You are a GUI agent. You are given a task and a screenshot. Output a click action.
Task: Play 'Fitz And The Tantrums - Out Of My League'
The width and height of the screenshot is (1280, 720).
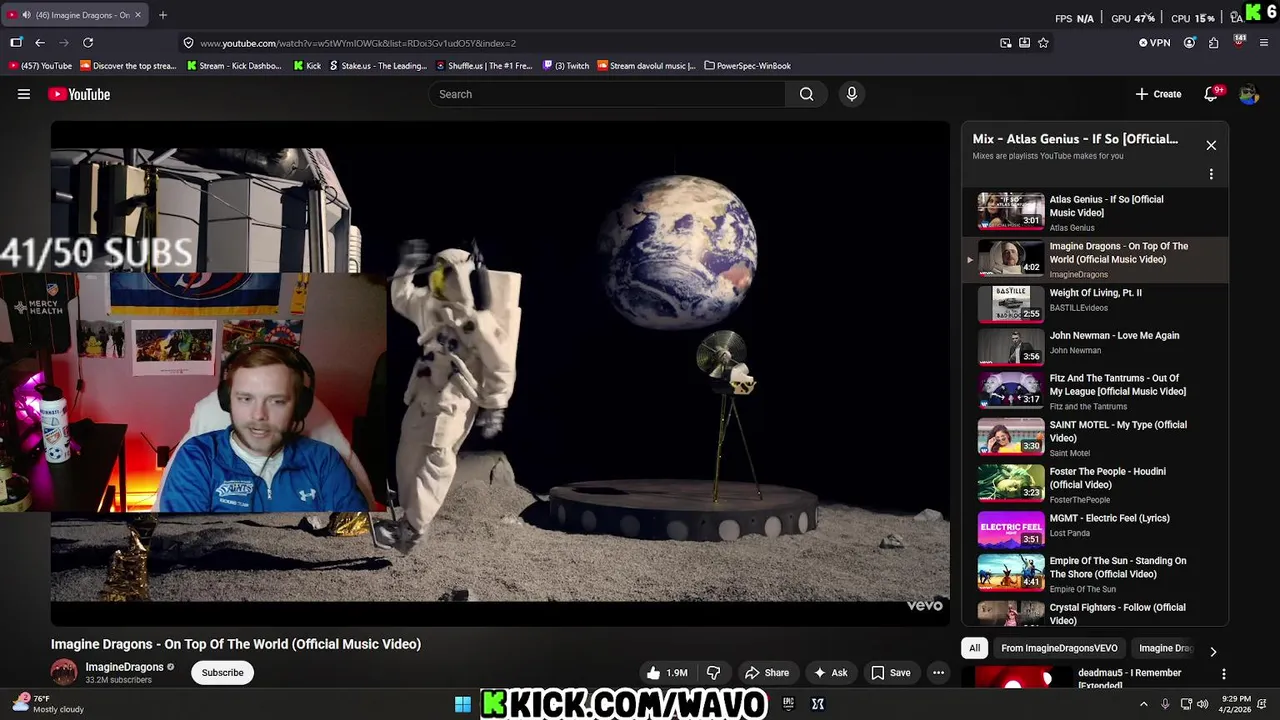1095,391
